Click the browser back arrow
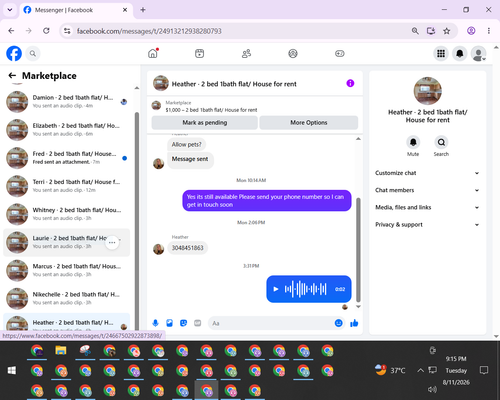 pyautogui.click(x=11, y=31)
